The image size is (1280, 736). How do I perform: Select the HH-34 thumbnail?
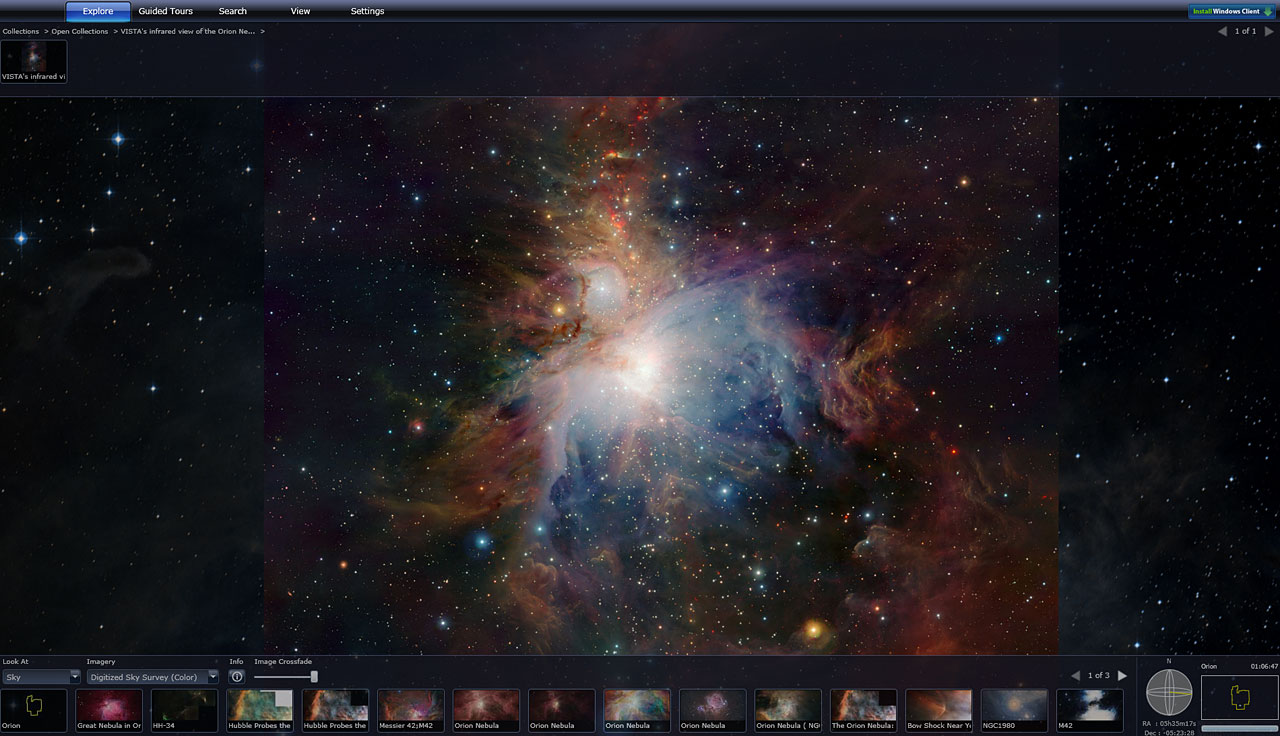click(x=184, y=710)
